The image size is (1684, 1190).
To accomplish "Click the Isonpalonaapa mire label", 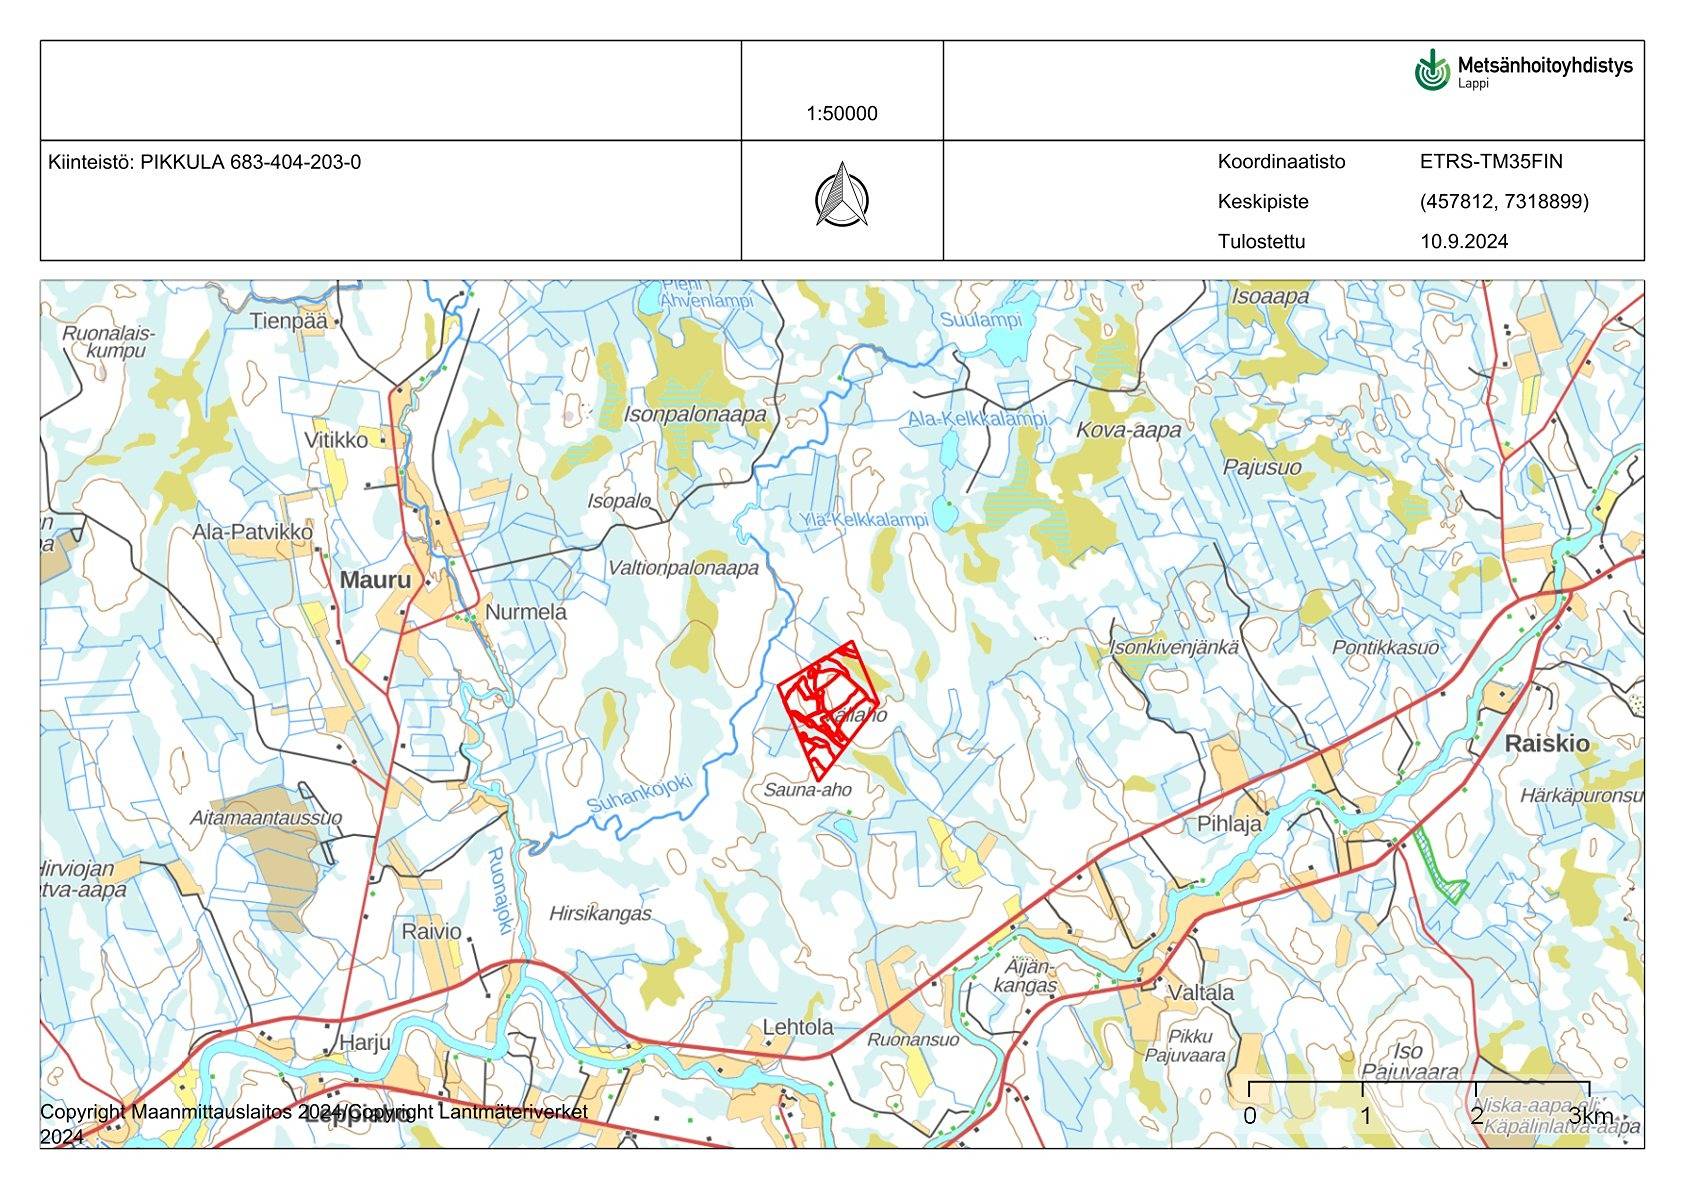I will [x=695, y=414].
